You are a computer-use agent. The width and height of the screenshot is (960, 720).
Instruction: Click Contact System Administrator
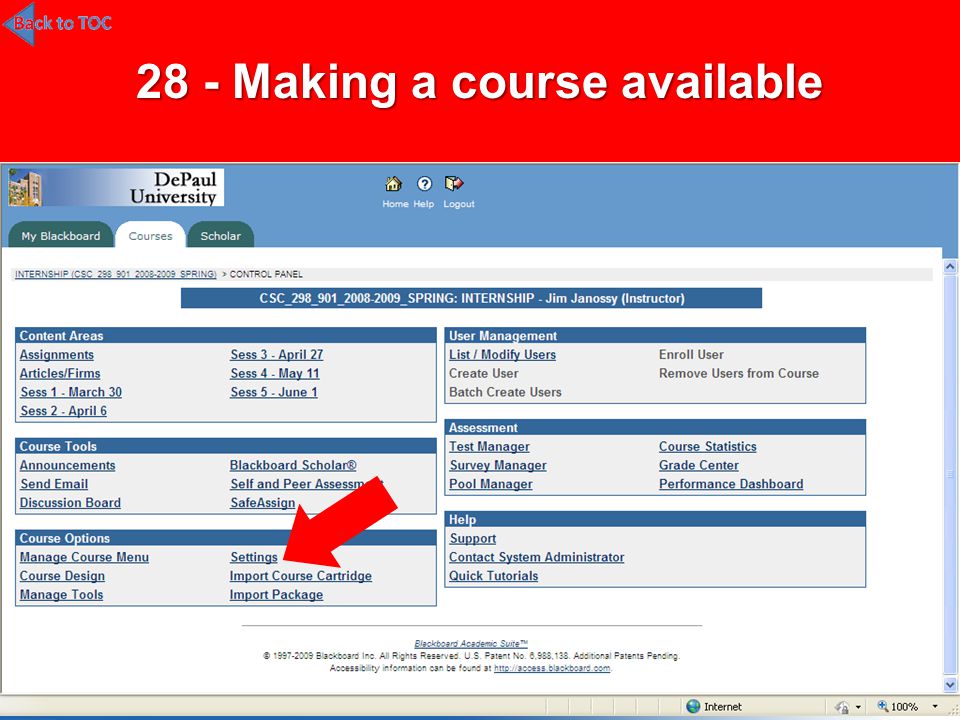536,557
